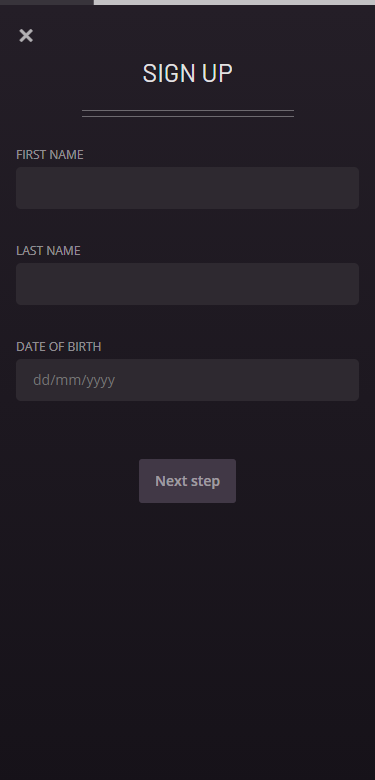Click the dark filled progress bar segment
This screenshot has width=375, height=780.
[47, 2]
